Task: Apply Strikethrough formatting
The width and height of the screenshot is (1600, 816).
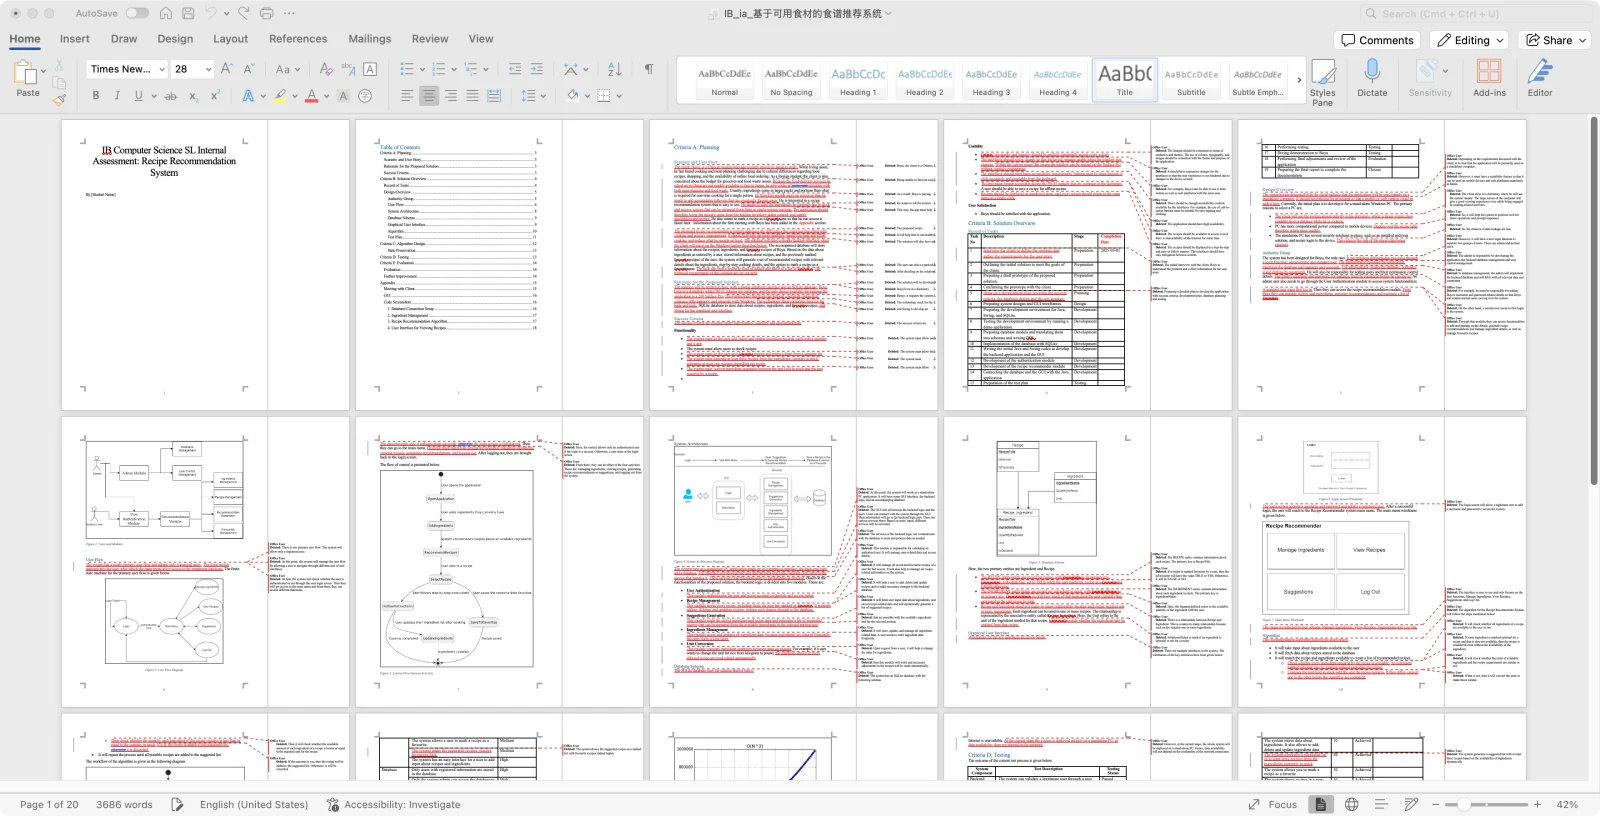Action: (170, 96)
